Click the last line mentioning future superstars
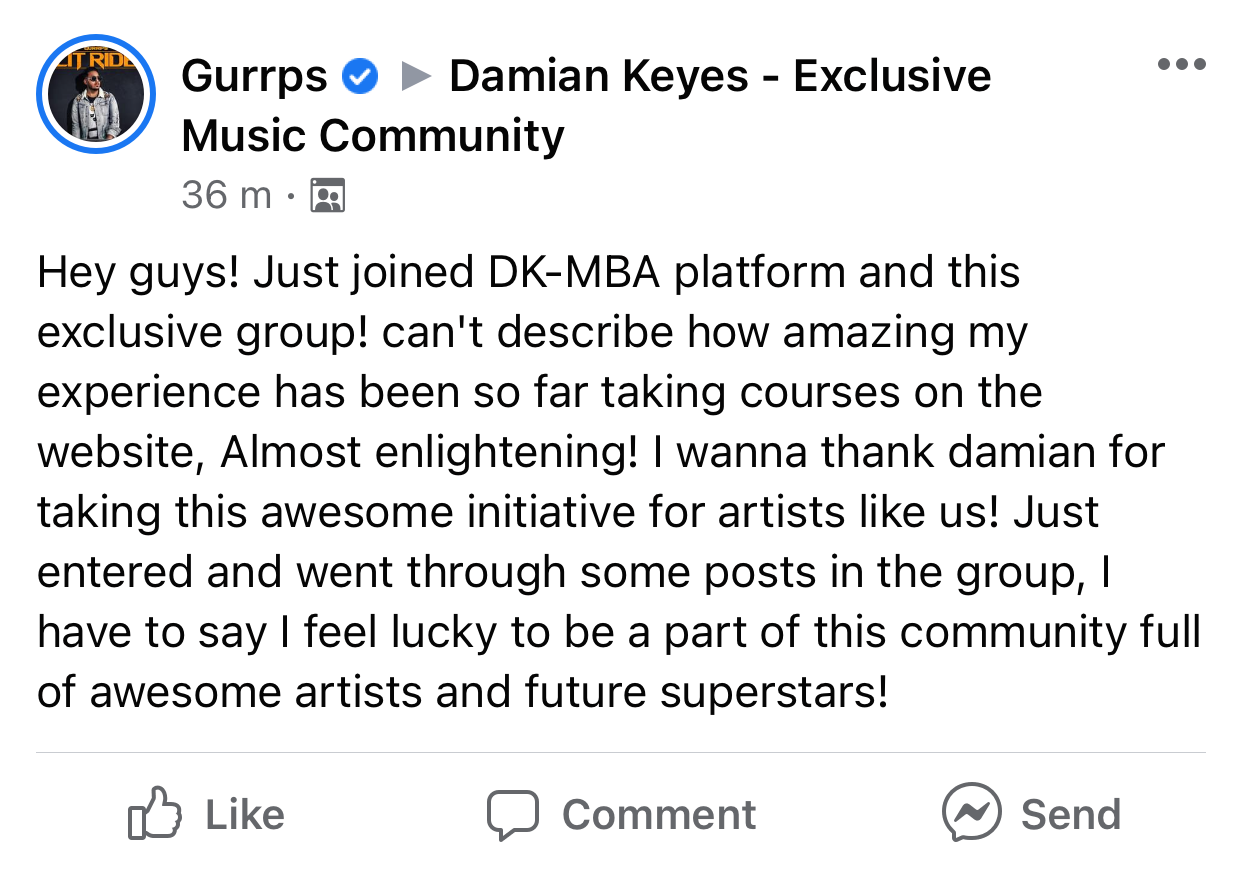 pyautogui.click(x=462, y=692)
